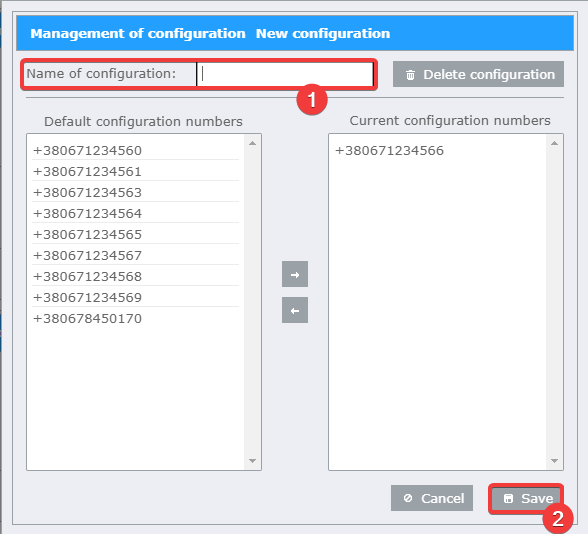
Task: Click the trash icon on Delete configuration
Action: (410, 75)
